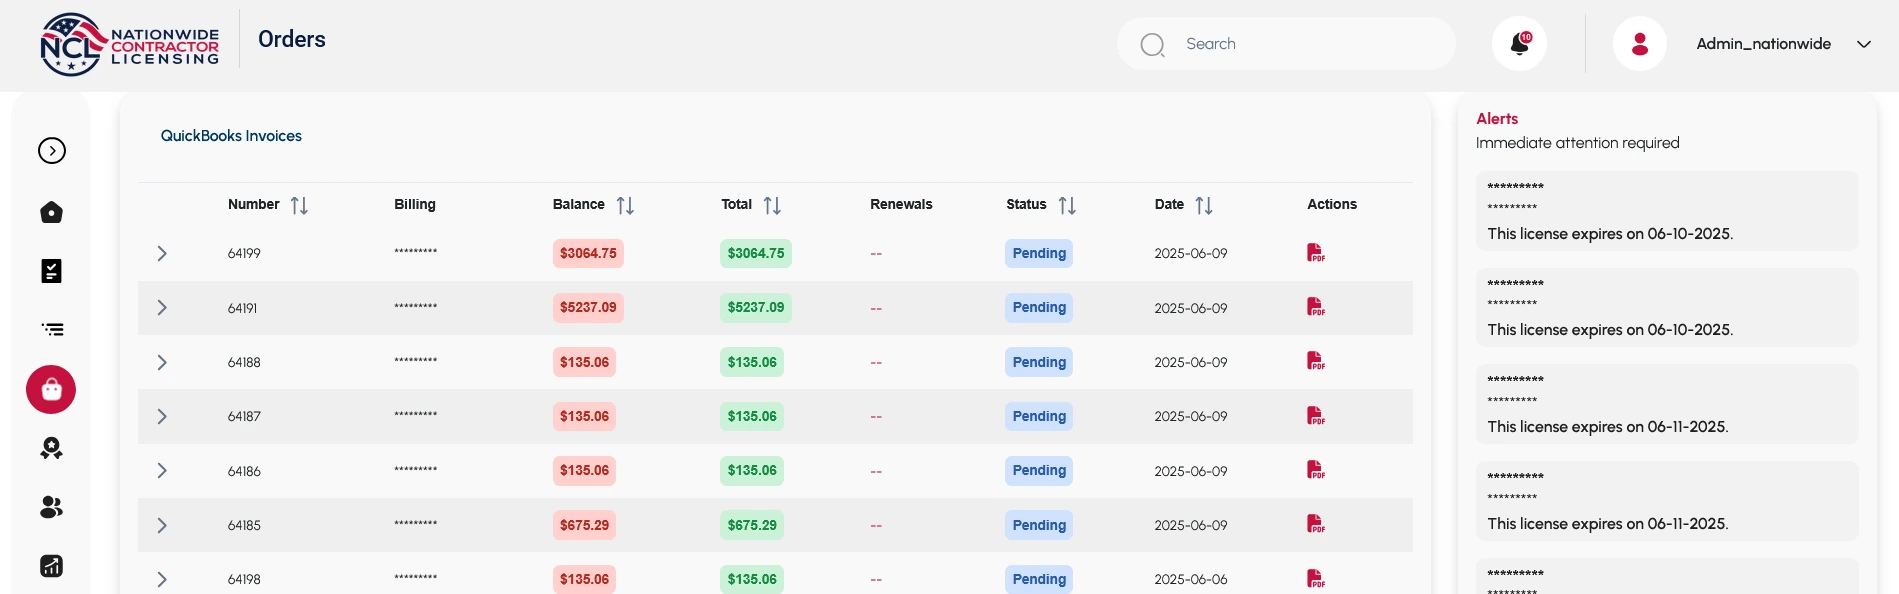
Task: Select the shopping bag orders icon
Action: tap(51, 389)
